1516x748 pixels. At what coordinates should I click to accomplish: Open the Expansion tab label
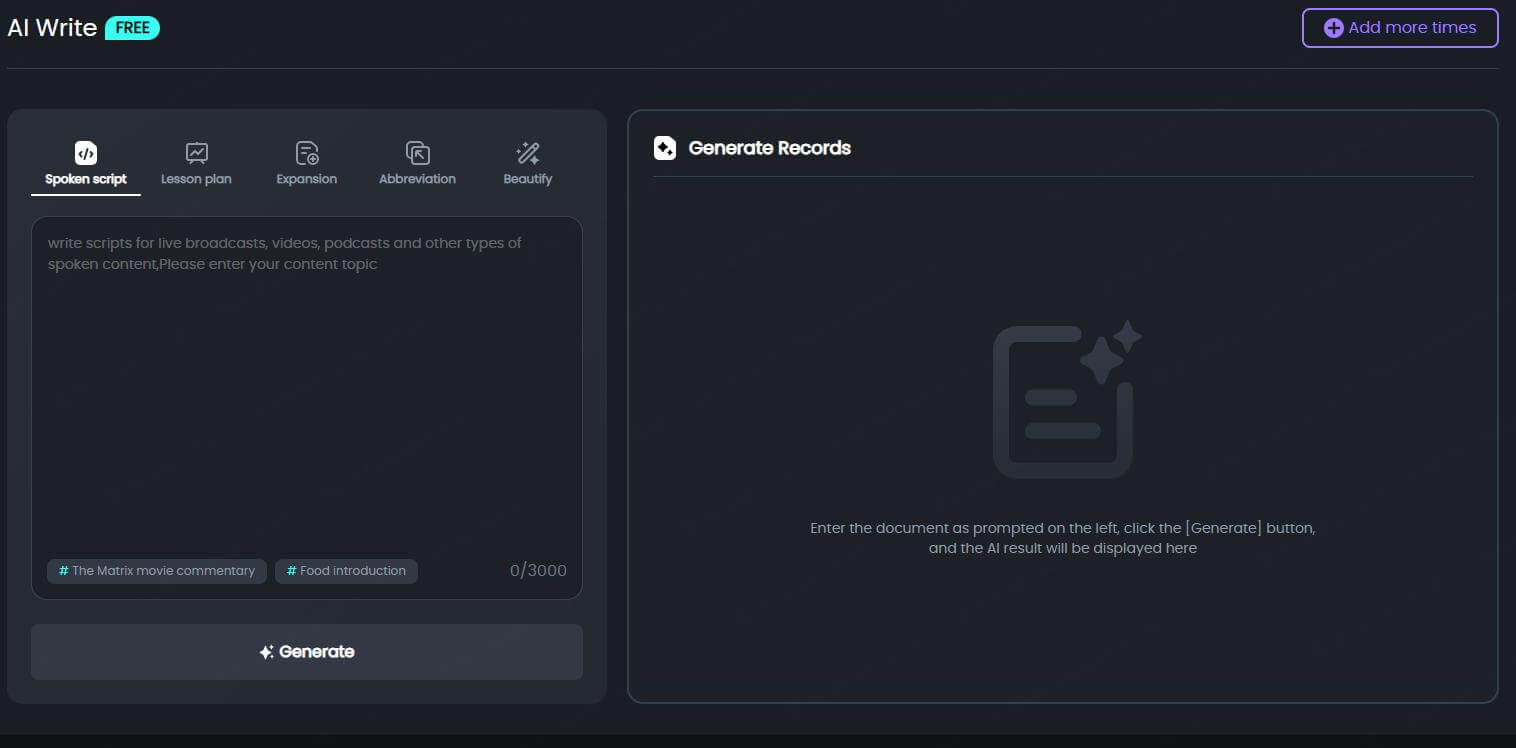point(307,179)
